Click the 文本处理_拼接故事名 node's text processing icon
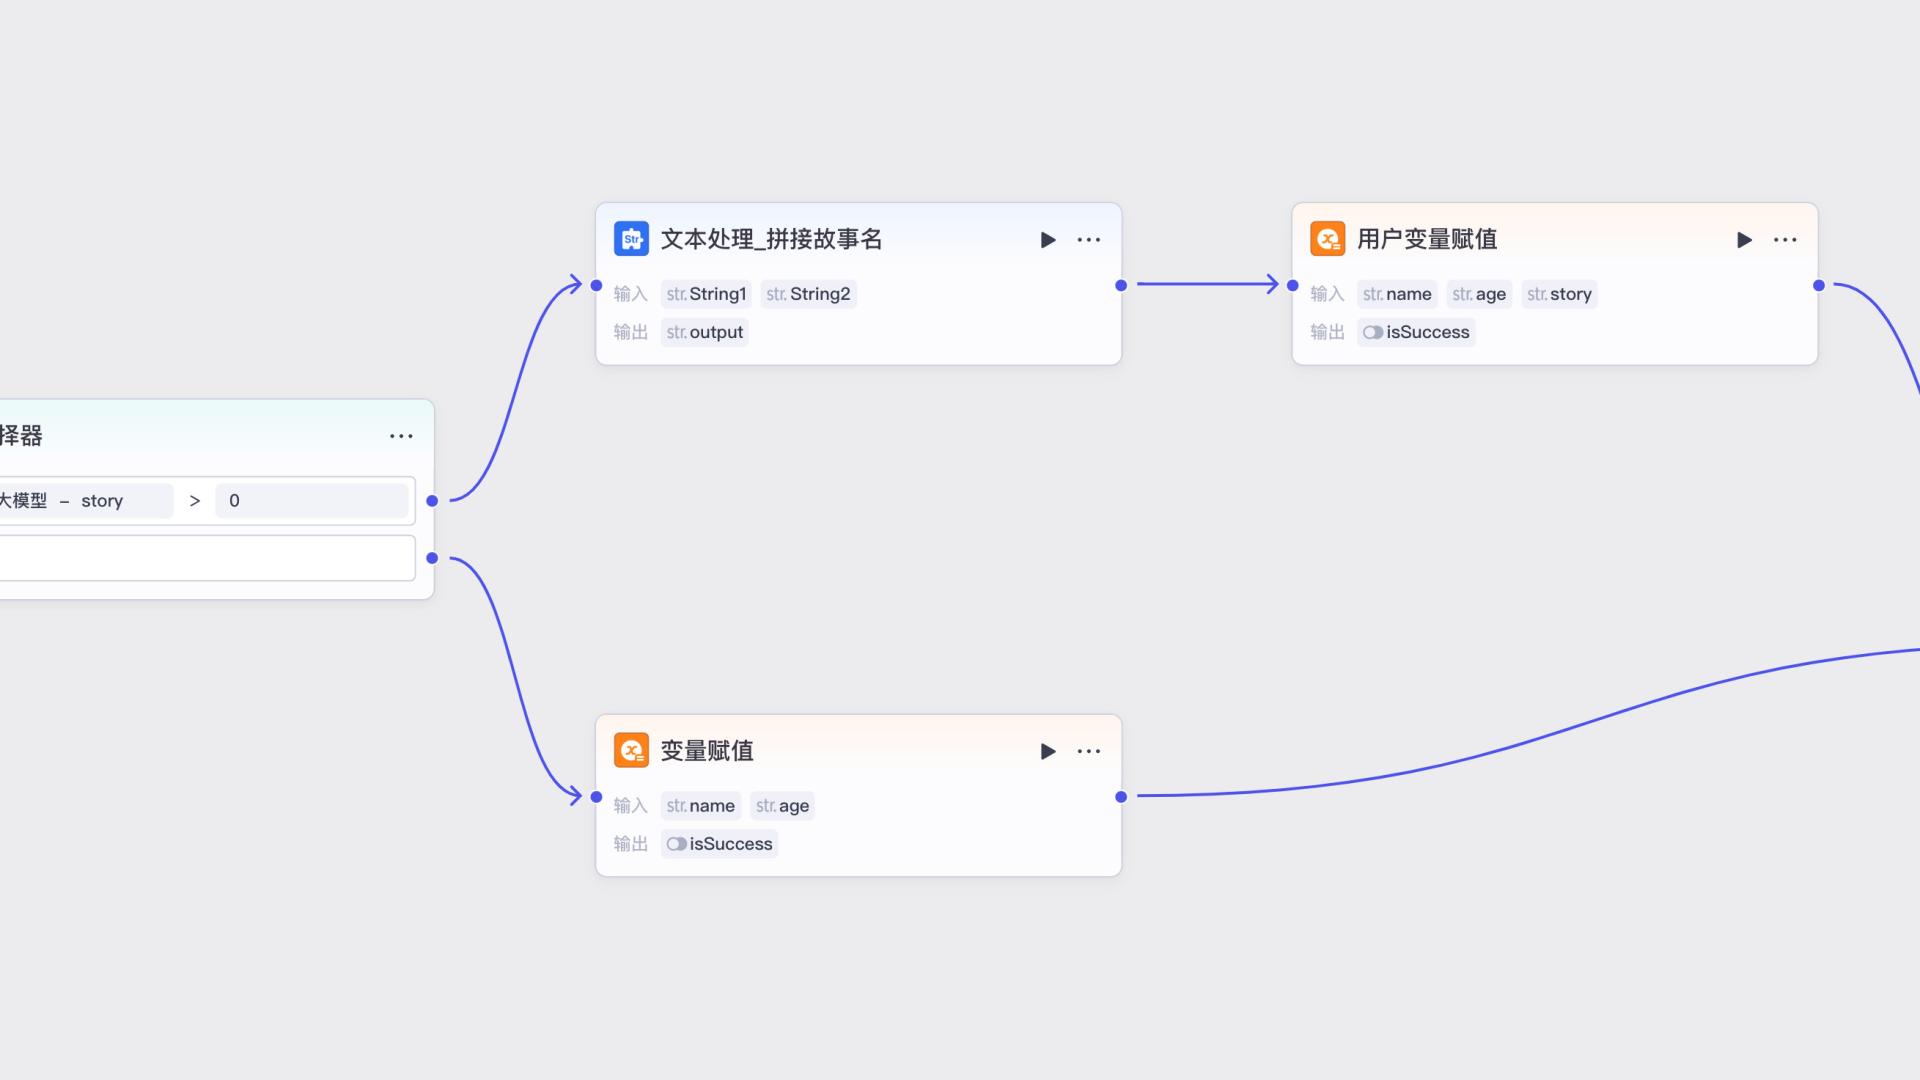Viewport: 1920px width, 1080px height. point(631,238)
